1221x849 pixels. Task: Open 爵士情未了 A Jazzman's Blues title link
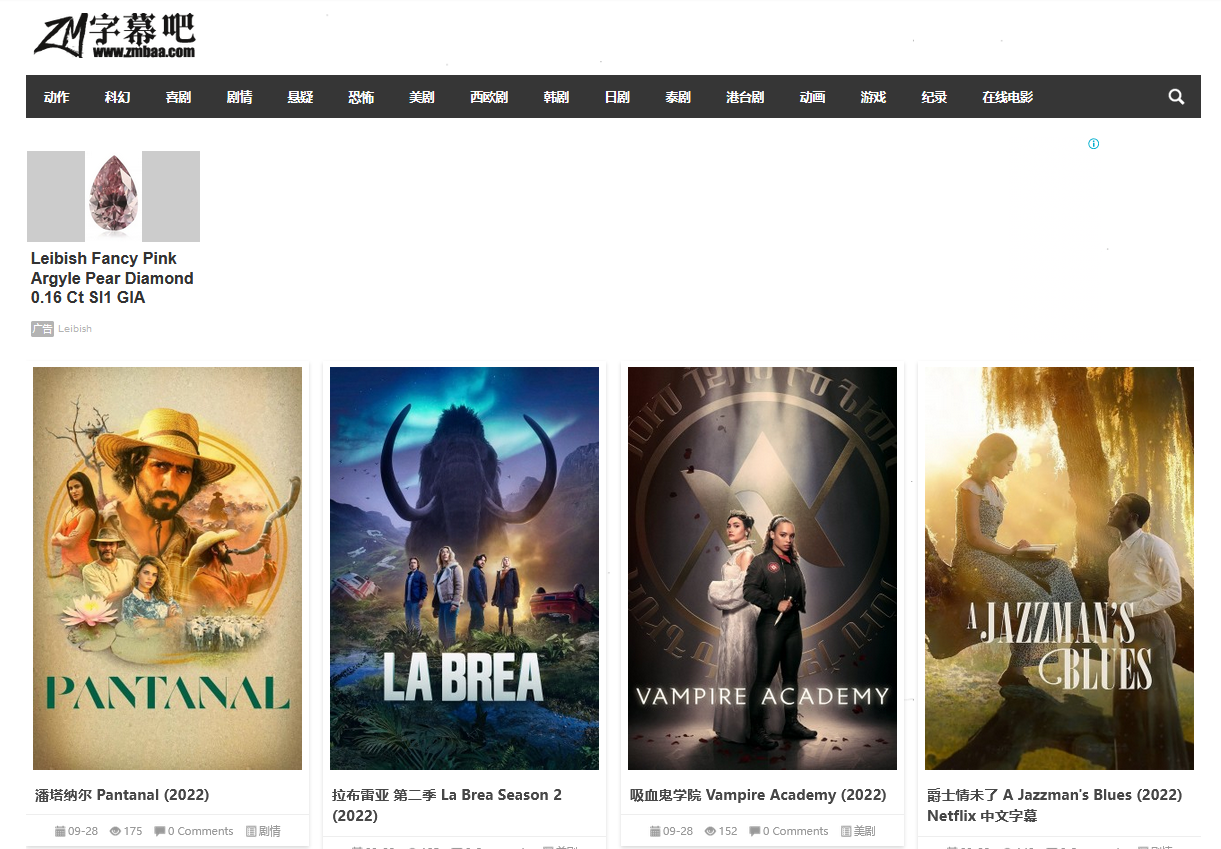tap(1054, 805)
